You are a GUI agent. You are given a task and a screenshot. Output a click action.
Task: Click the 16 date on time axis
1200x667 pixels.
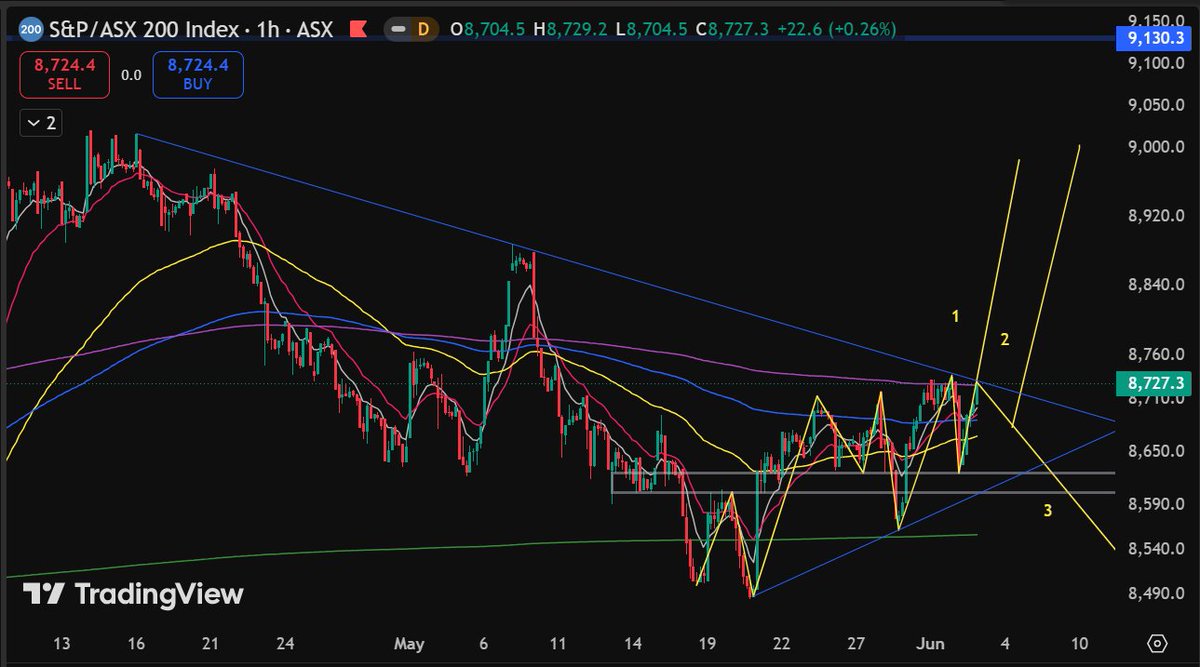(x=135, y=643)
